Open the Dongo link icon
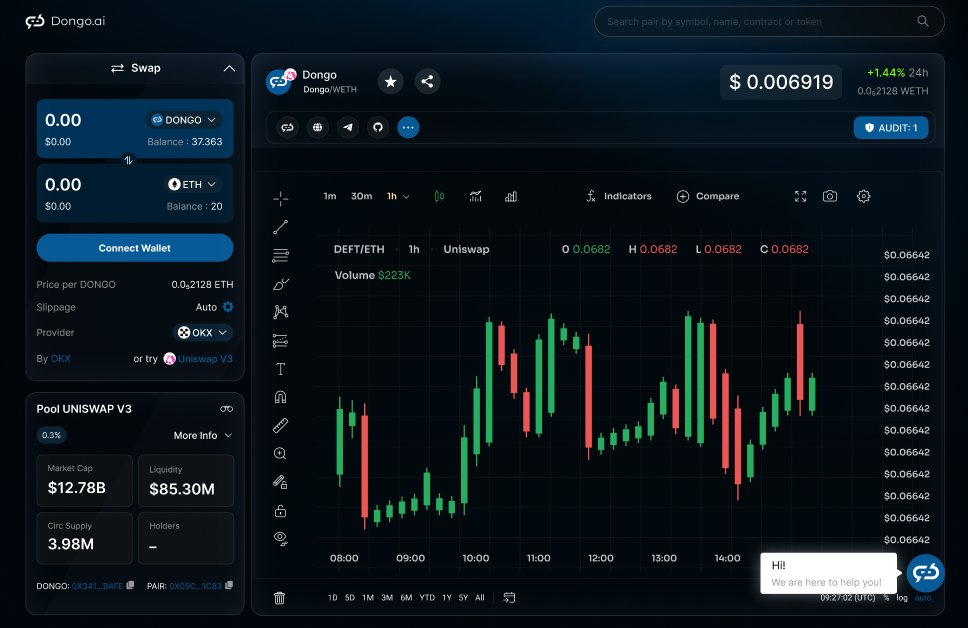 [x=288, y=127]
